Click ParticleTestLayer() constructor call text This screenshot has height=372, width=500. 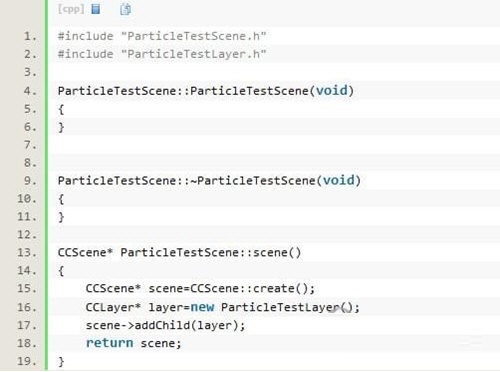coord(287,307)
